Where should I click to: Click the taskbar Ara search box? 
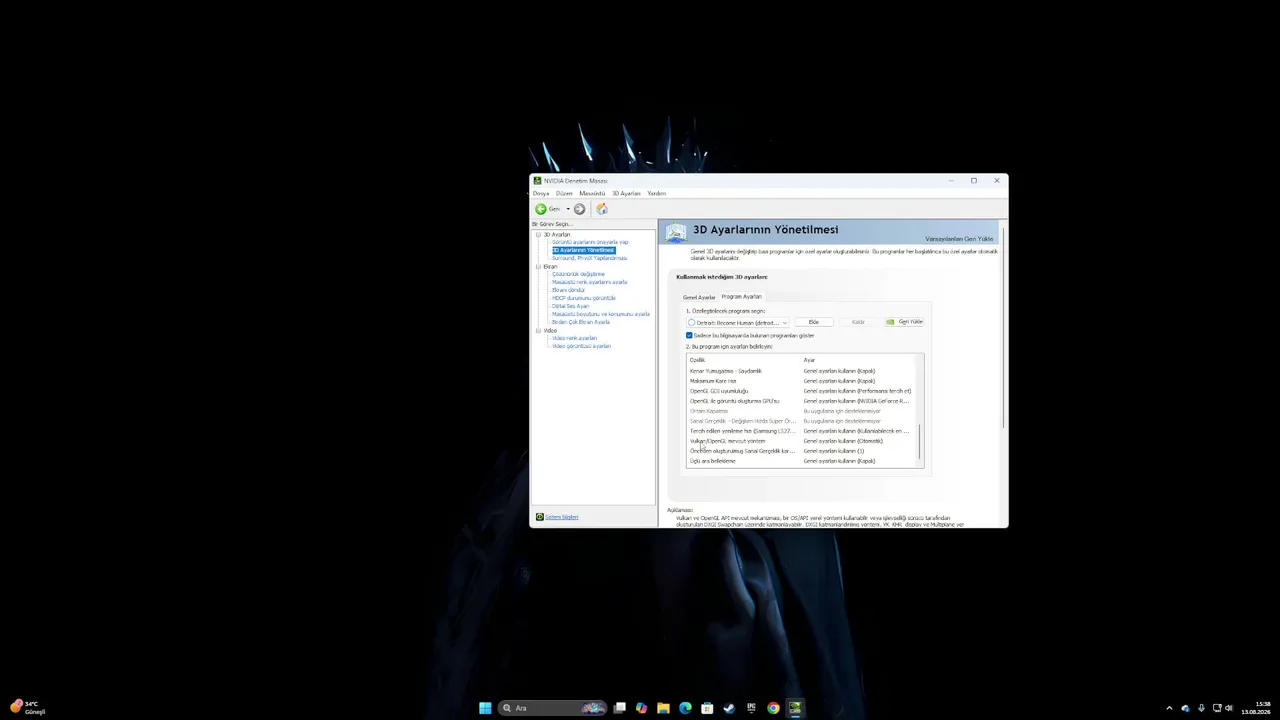click(553, 708)
